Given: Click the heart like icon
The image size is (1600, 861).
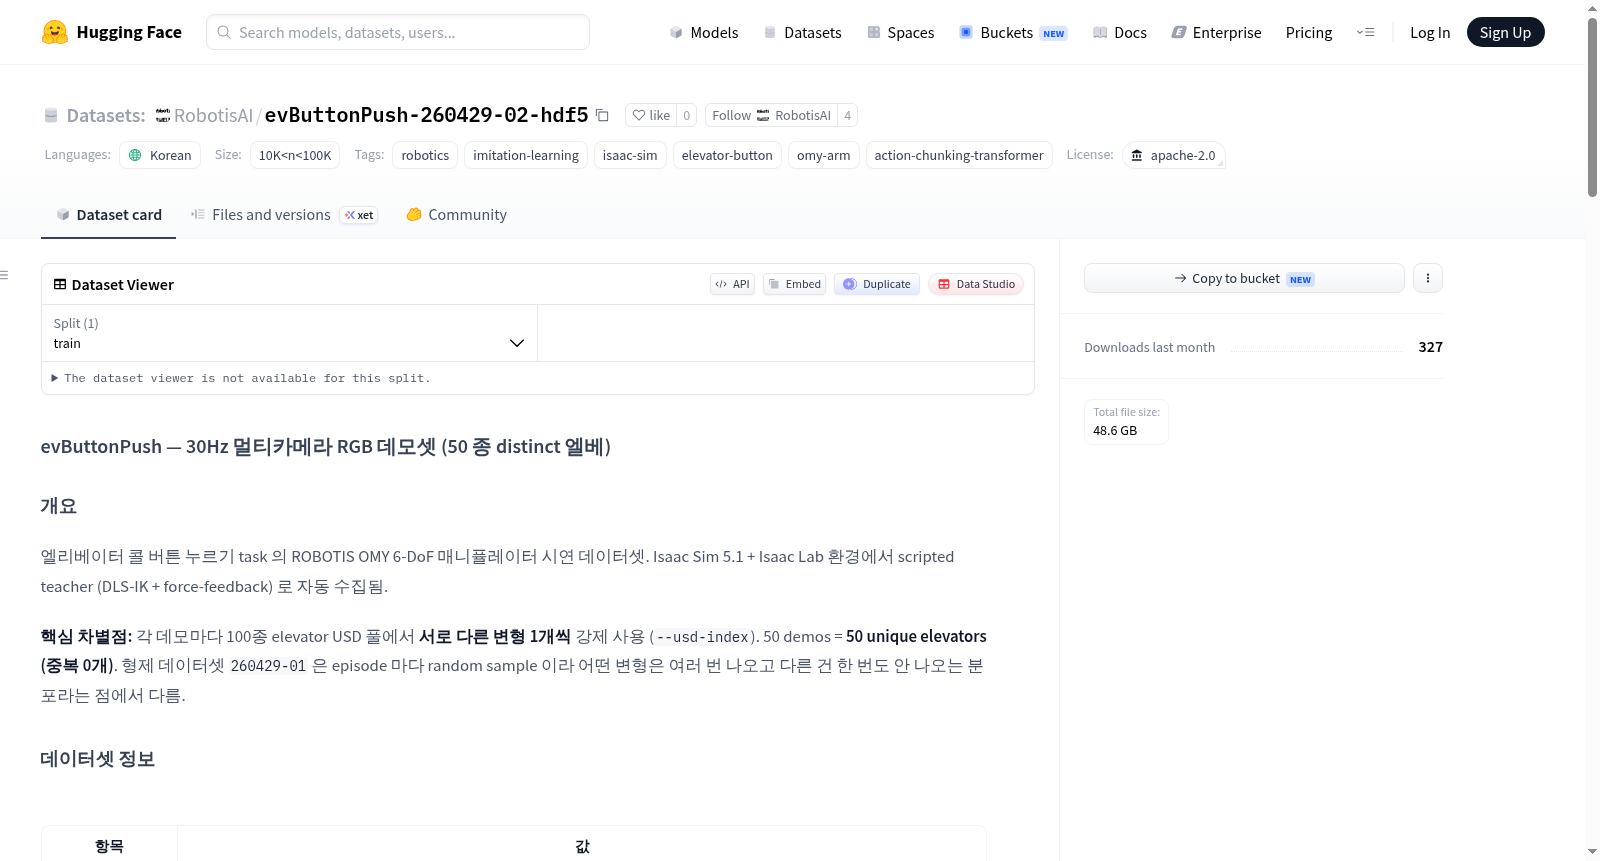Looking at the screenshot, I should pyautogui.click(x=639, y=115).
